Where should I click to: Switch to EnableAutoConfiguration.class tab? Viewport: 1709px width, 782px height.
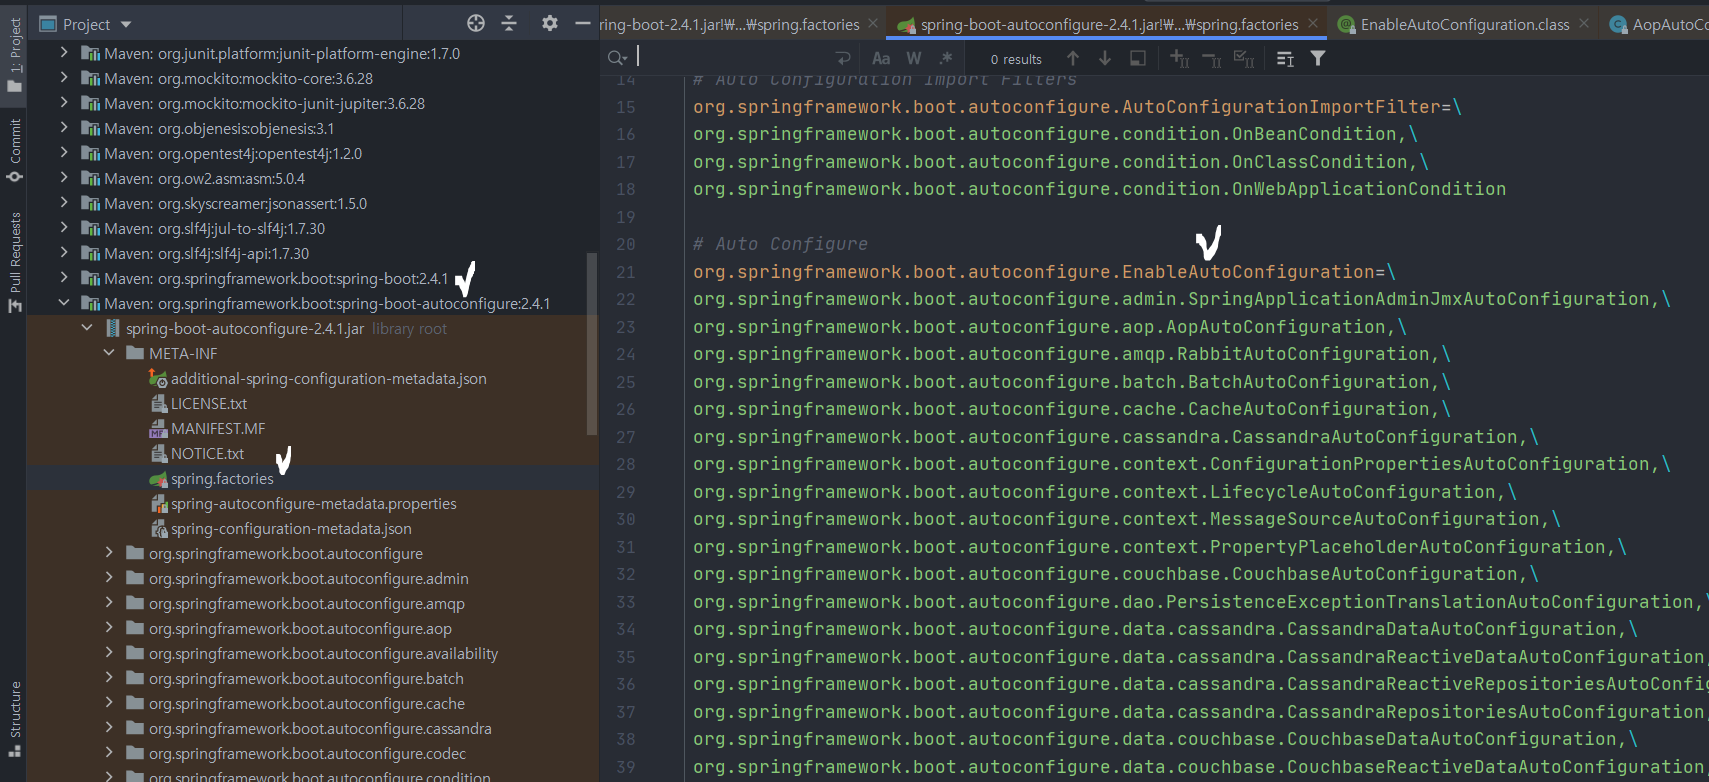(x=1464, y=24)
